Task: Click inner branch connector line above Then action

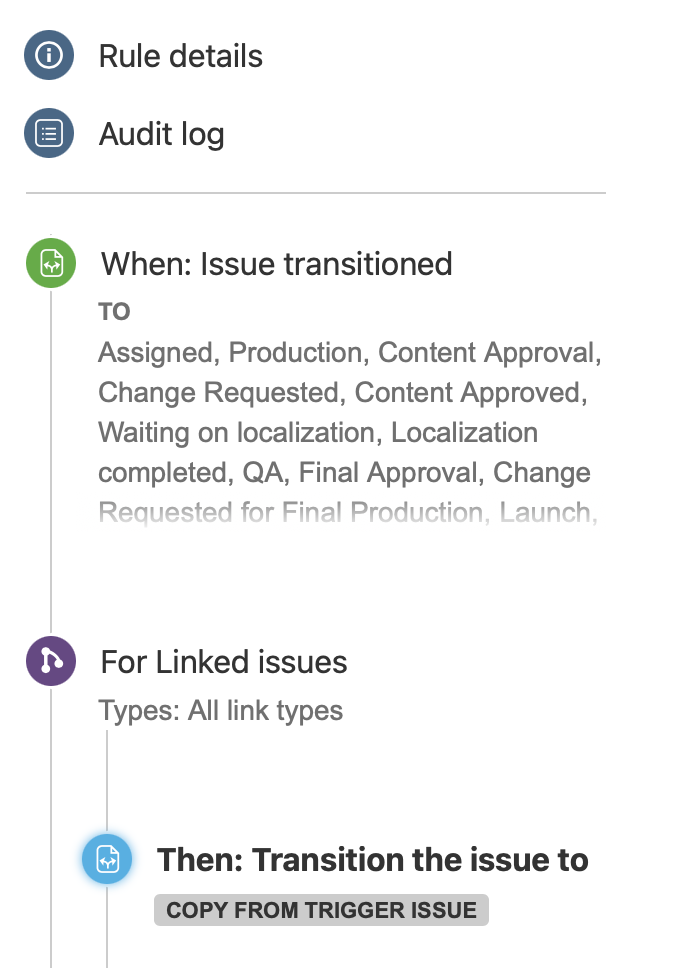Action: coord(107,780)
